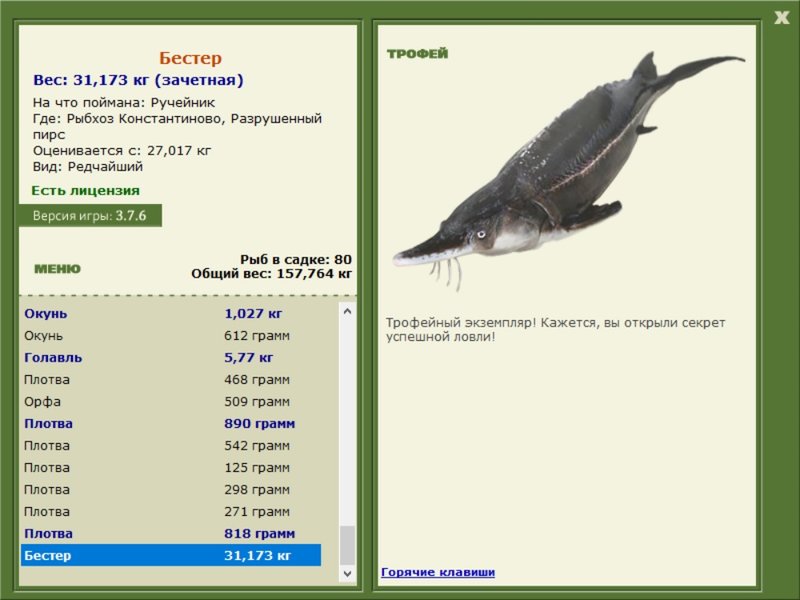Select the Плотва 271 грамм entry
The image size is (800, 600).
coord(171,511)
